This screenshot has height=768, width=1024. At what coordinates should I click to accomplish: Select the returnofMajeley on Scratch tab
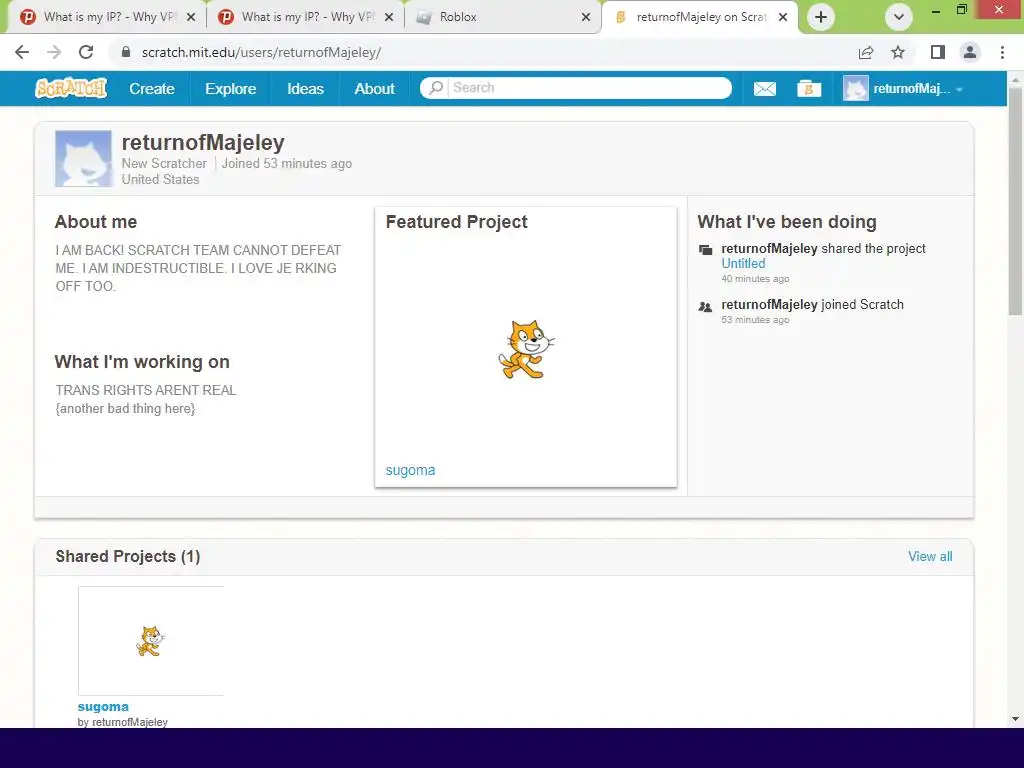click(x=699, y=17)
